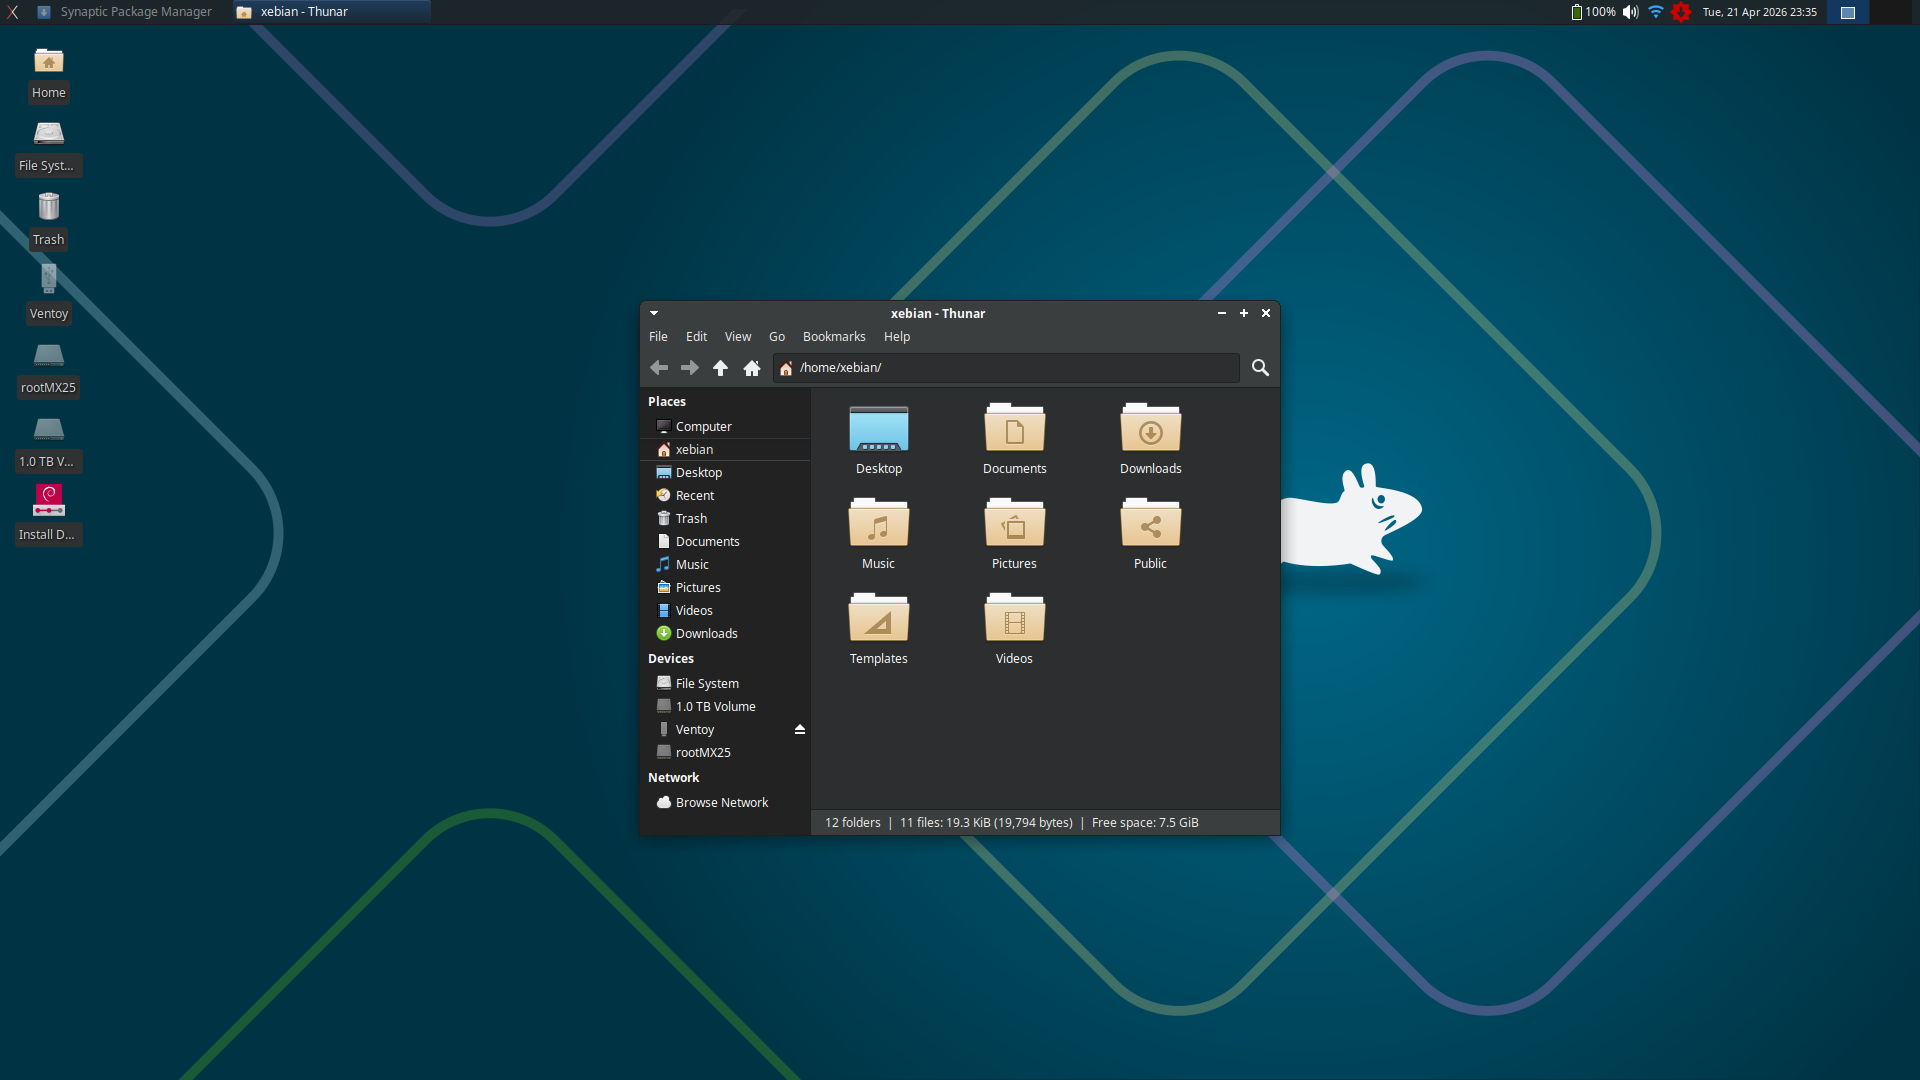This screenshot has width=1920, height=1080.
Task: Select 1.0 TB Volume in Devices
Action: coord(715,707)
